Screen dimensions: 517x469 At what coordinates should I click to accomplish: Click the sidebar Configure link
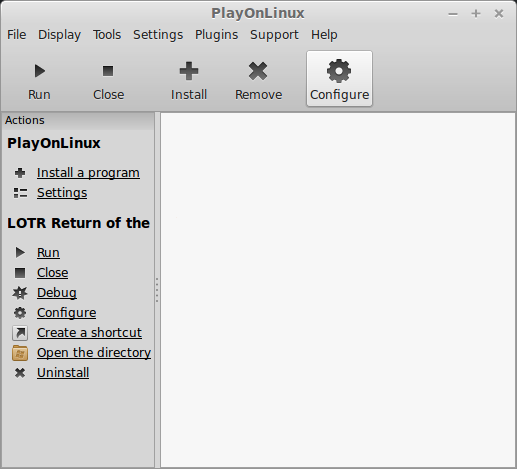[x=67, y=313]
